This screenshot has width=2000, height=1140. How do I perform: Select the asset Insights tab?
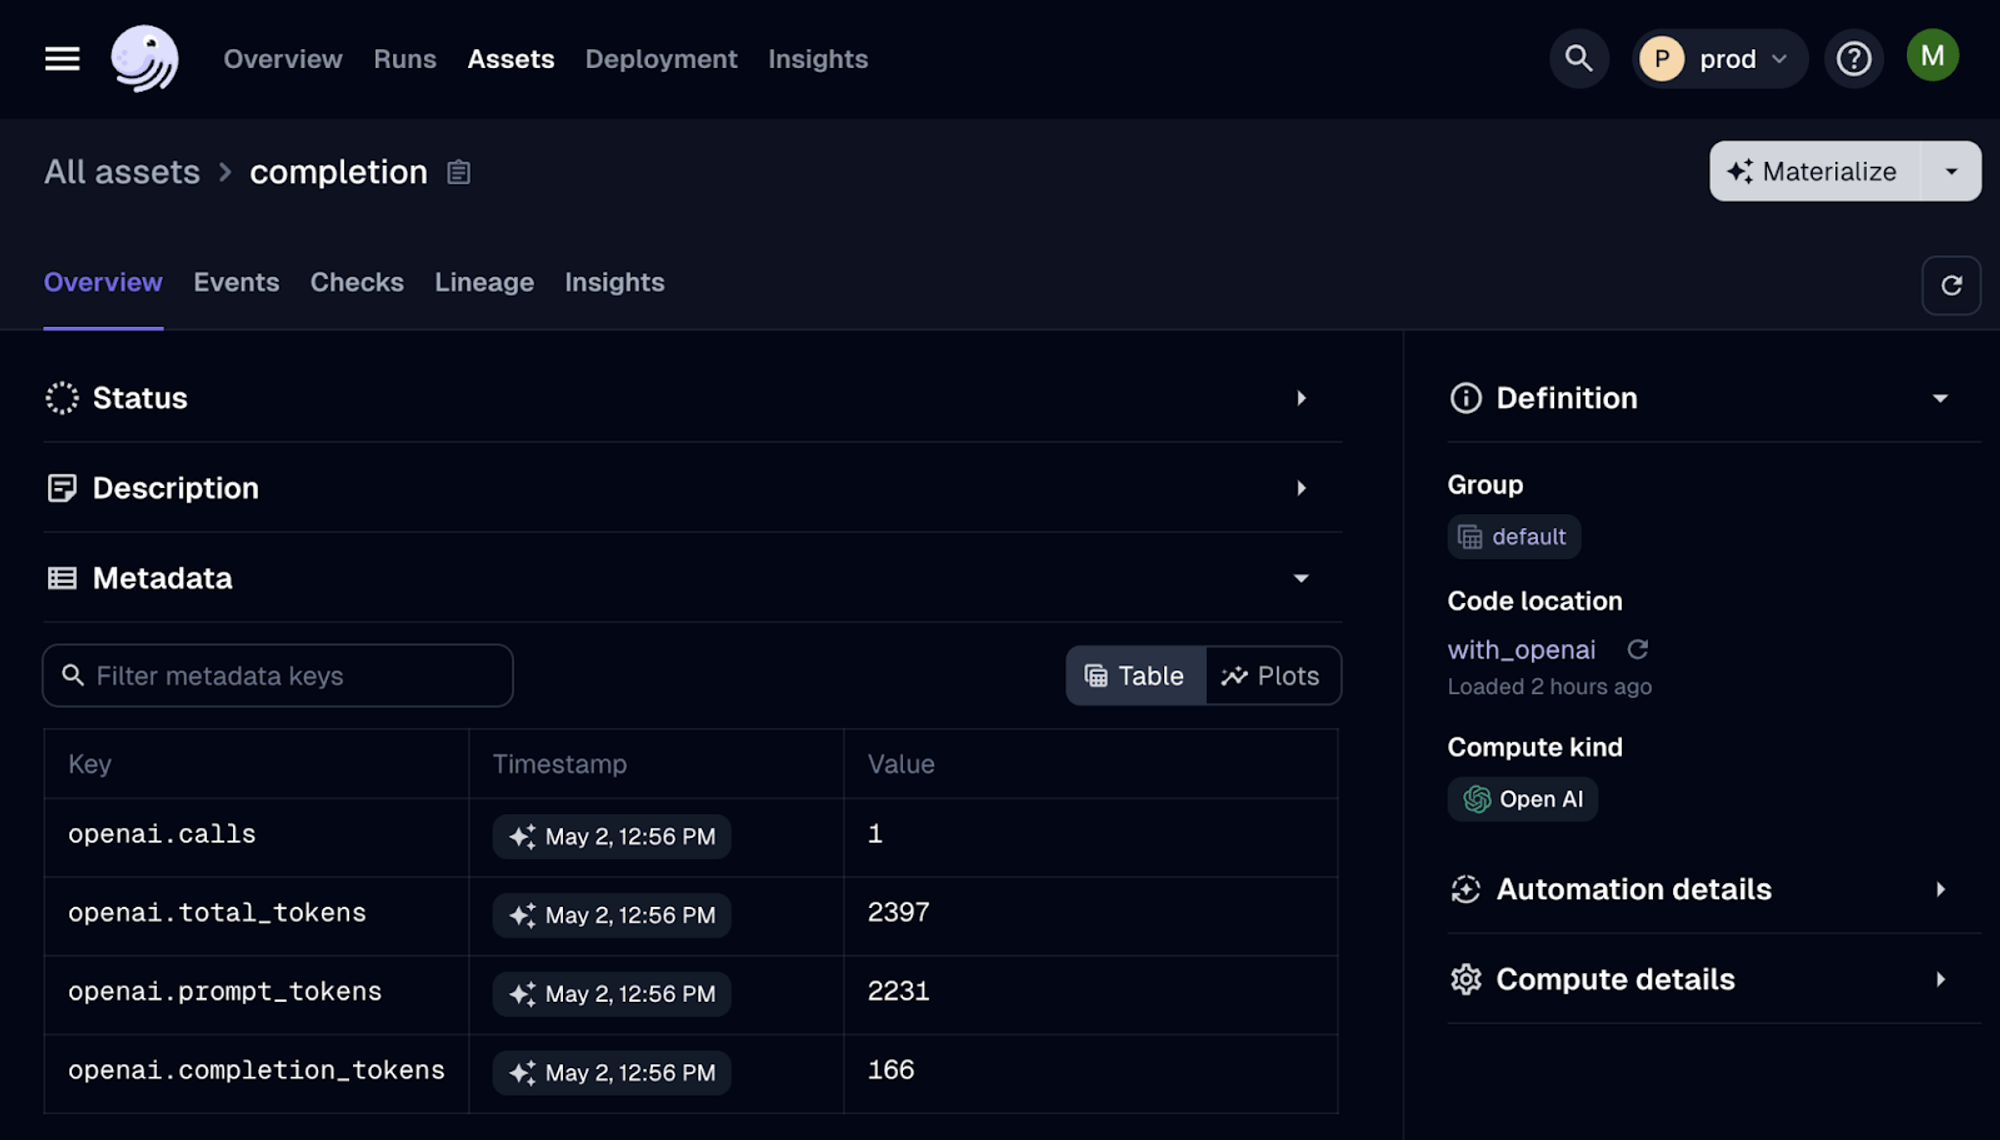614,282
